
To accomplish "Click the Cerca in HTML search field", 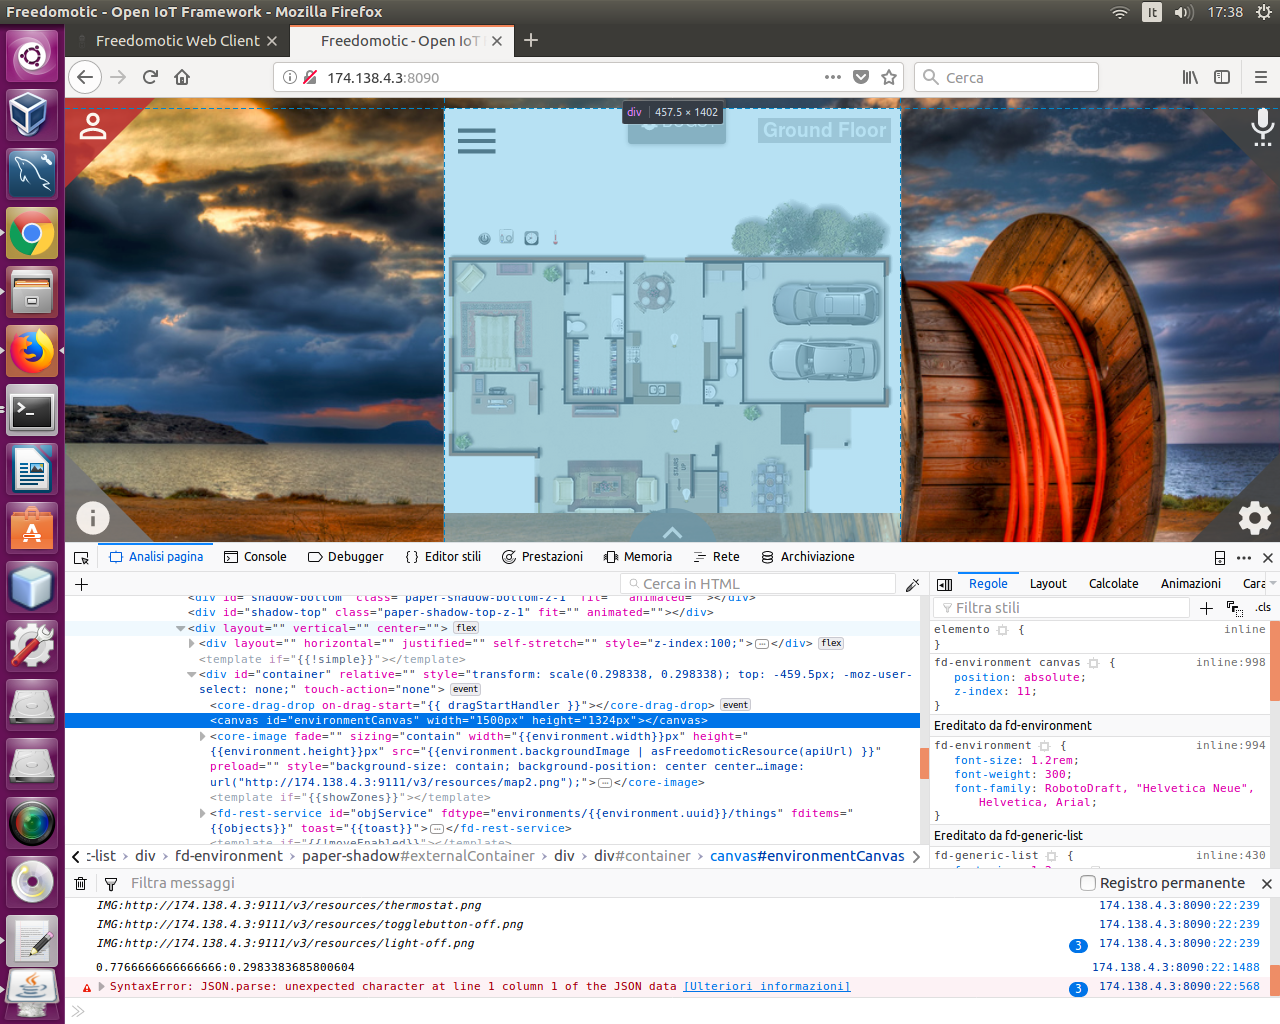I will point(758,584).
